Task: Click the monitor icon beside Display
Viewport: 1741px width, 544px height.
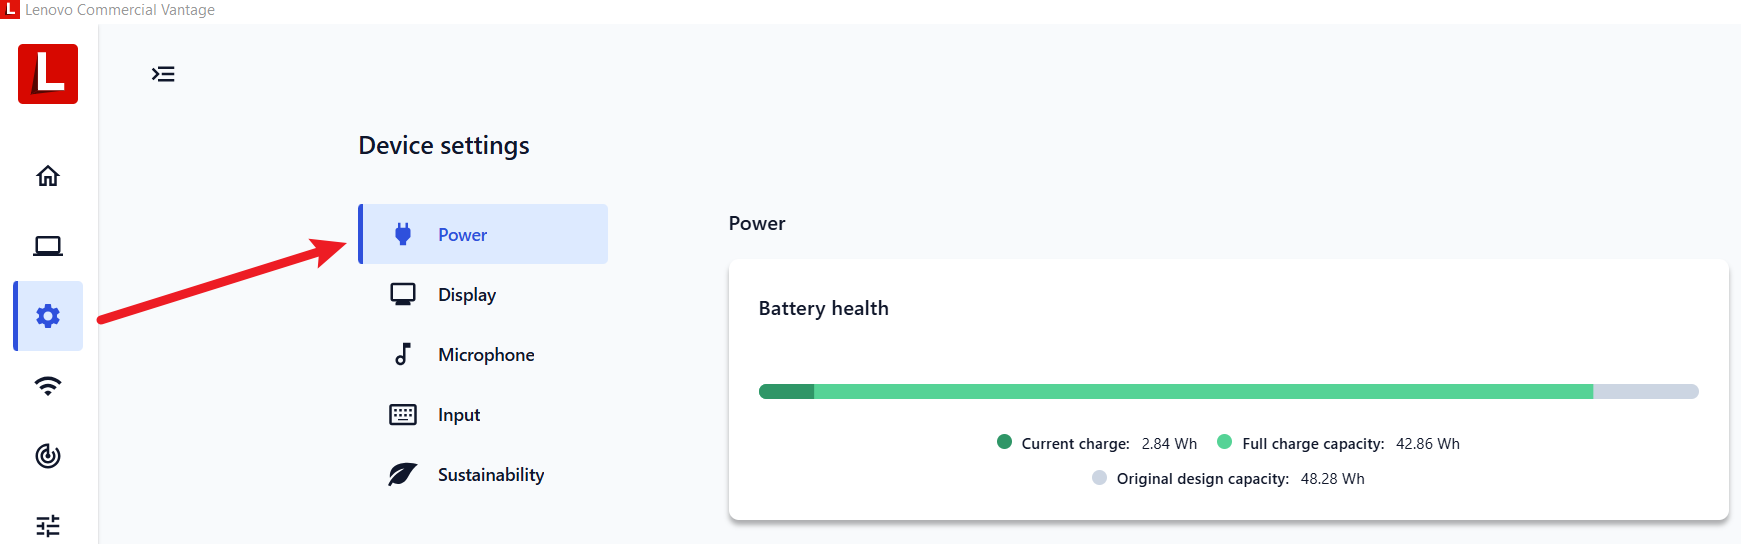Action: point(403,294)
